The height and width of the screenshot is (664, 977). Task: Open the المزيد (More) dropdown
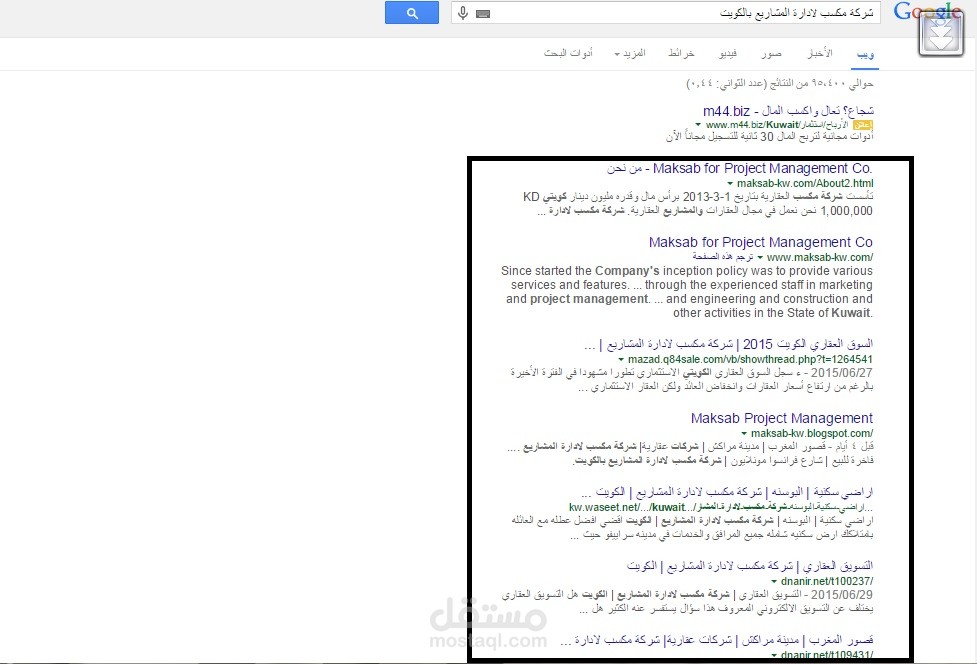pos(630,54)
